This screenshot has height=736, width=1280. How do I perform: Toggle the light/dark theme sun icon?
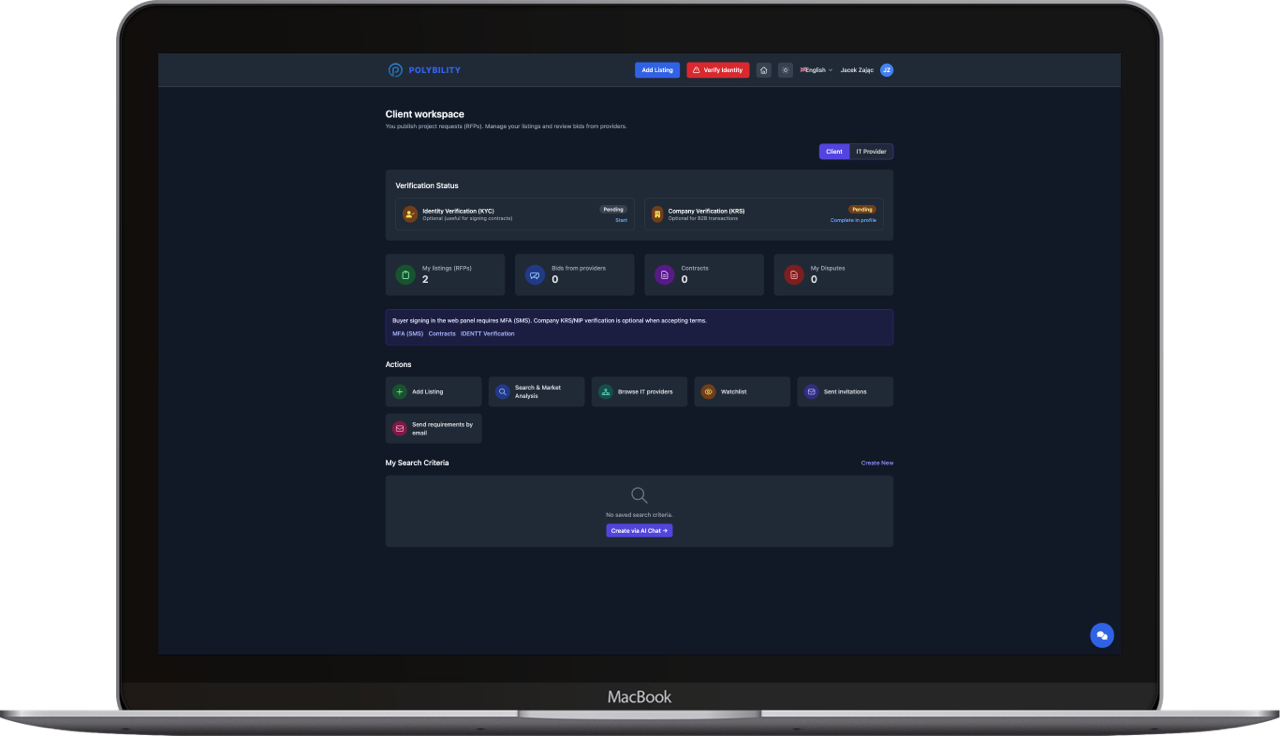[786, 70]
